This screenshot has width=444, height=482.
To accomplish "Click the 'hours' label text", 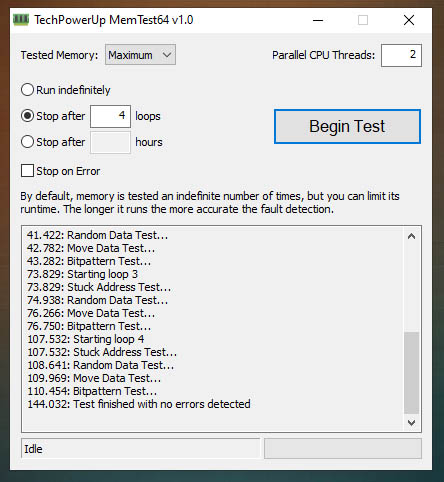I will coord(149,142).
